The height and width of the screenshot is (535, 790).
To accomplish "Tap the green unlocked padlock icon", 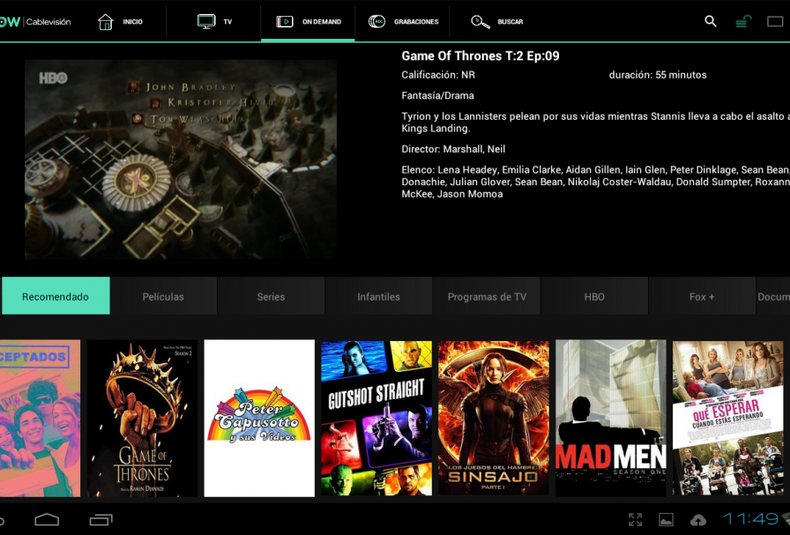I will (743, 22).
